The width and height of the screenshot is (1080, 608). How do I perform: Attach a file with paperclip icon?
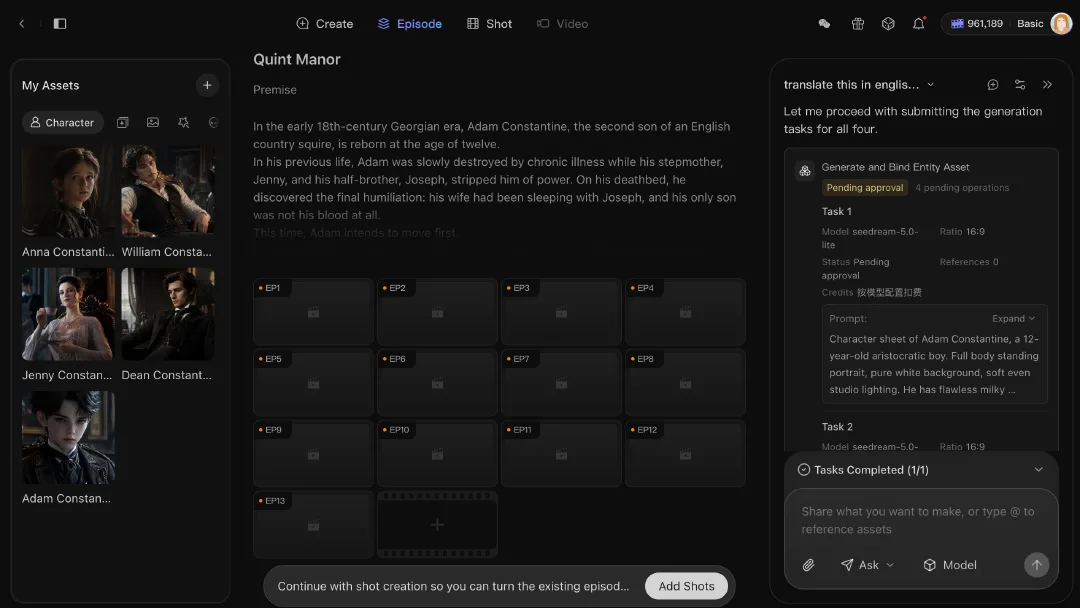(x=809, y=565)
